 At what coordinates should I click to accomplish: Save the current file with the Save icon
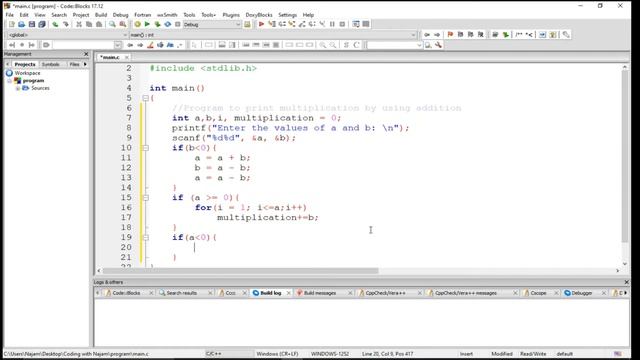click(32, 24)
